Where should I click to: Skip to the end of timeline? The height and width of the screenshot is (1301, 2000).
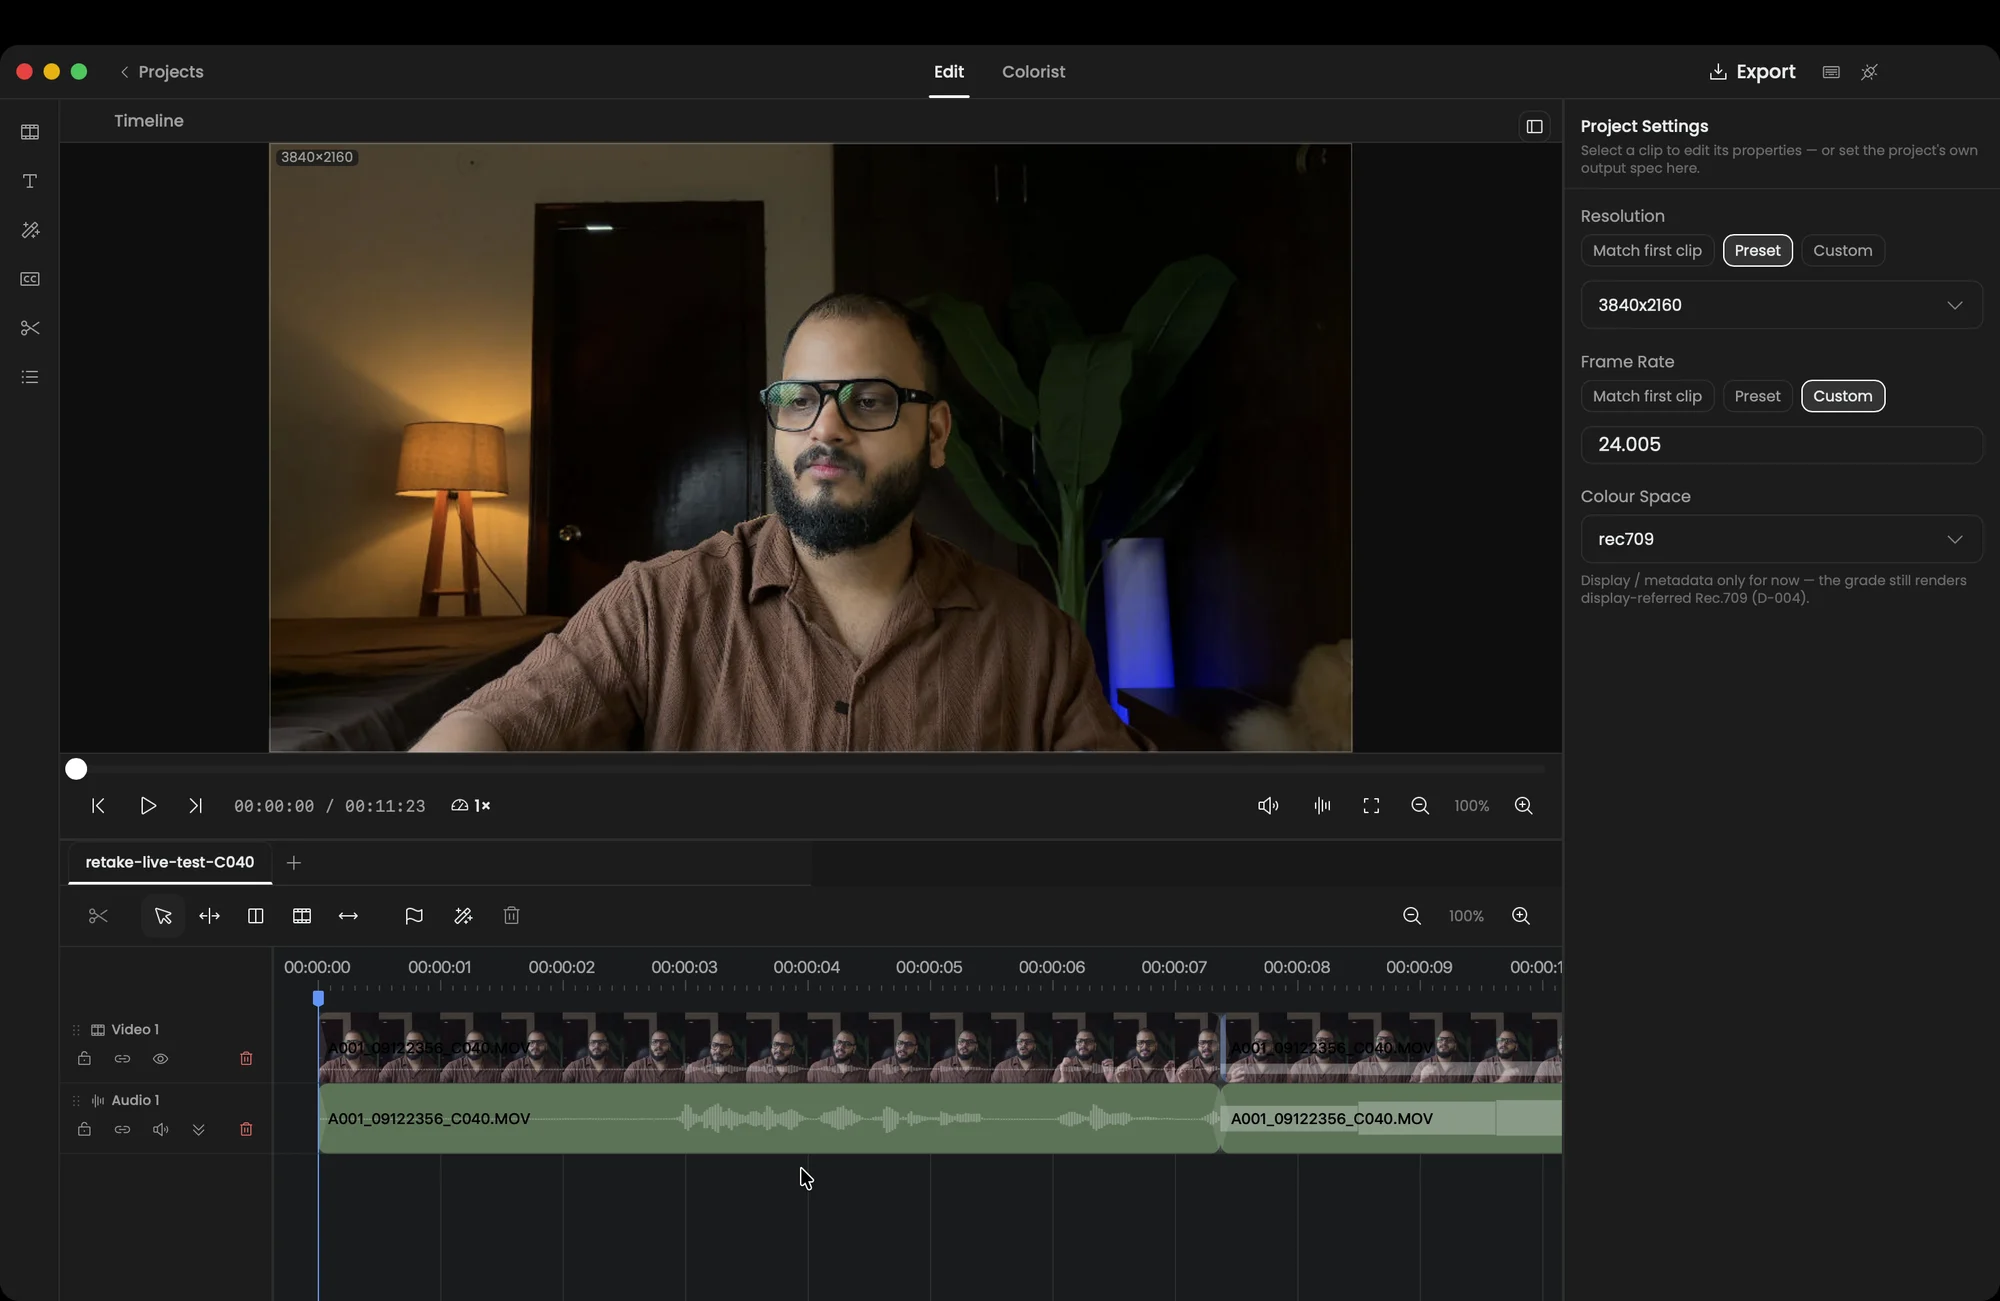click(195, 806)
